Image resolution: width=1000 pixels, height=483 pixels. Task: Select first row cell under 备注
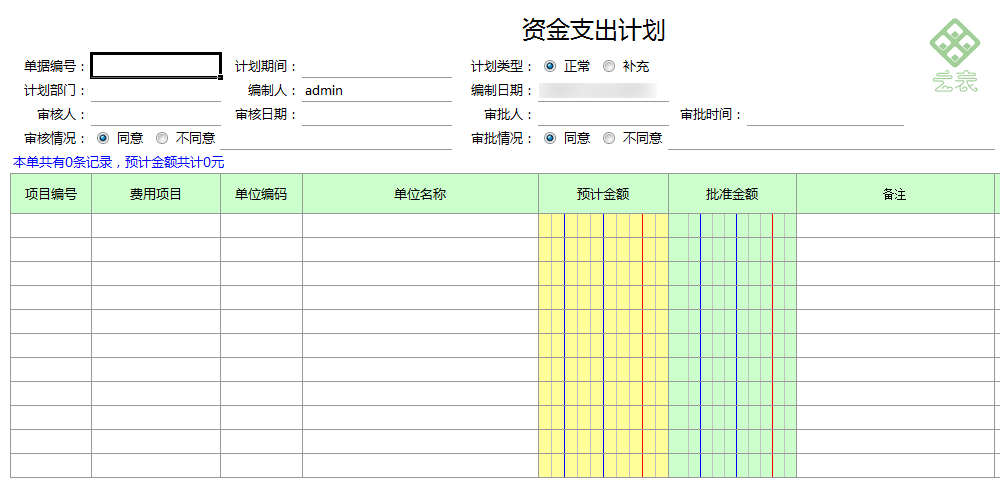click(x=895, y=226)
